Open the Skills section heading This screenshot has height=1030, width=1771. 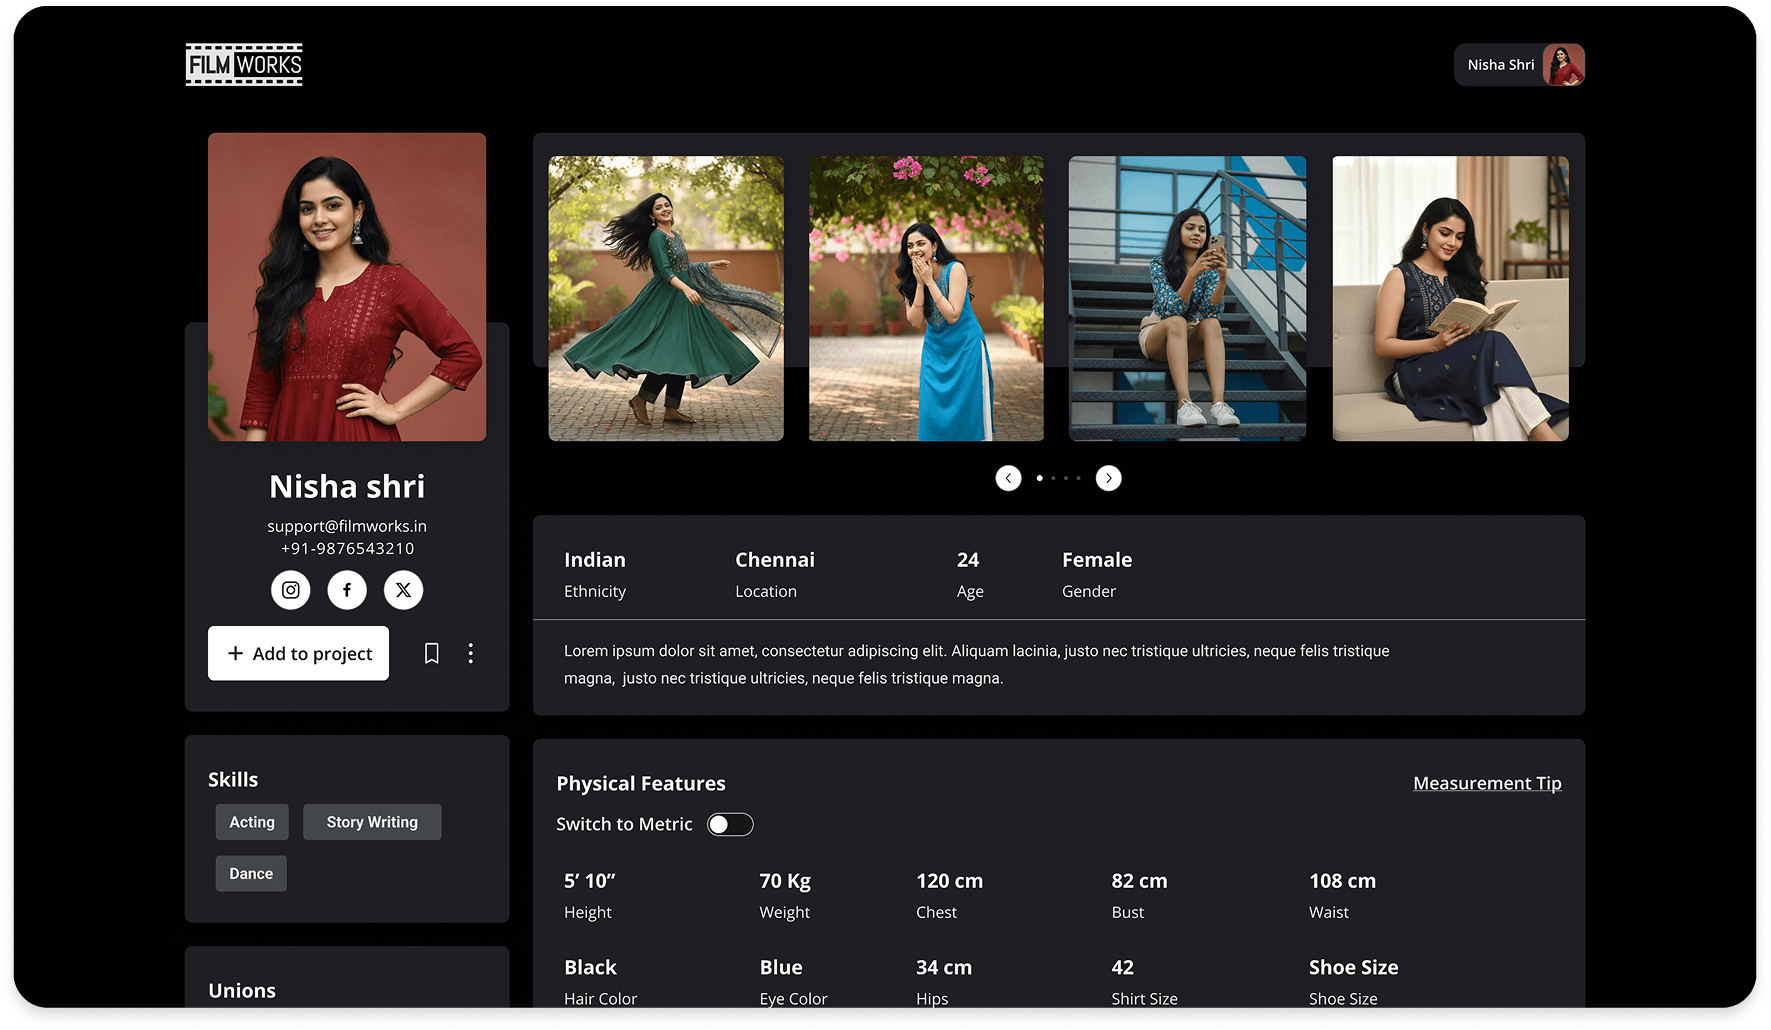[233, 778]
